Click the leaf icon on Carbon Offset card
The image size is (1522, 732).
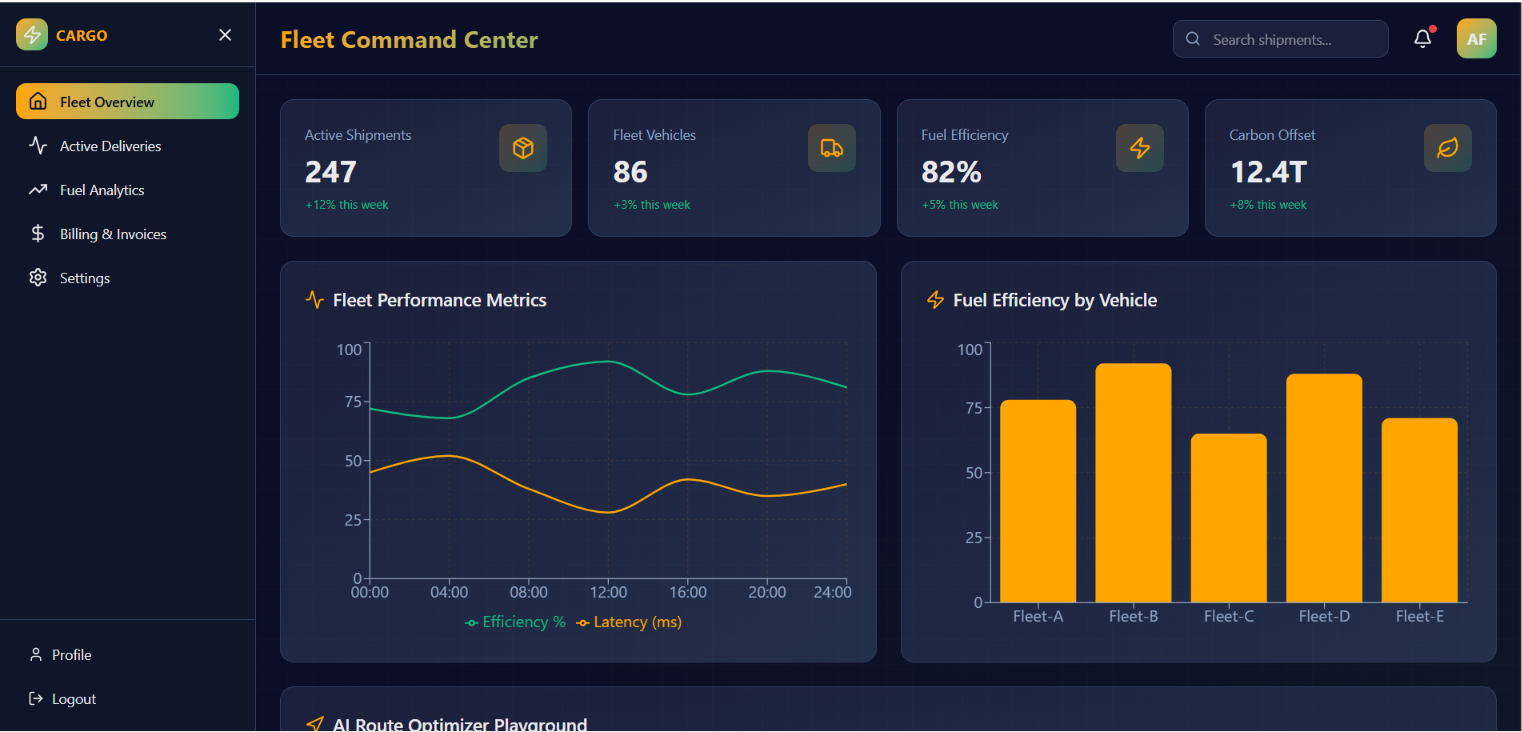pos(1448,148)
